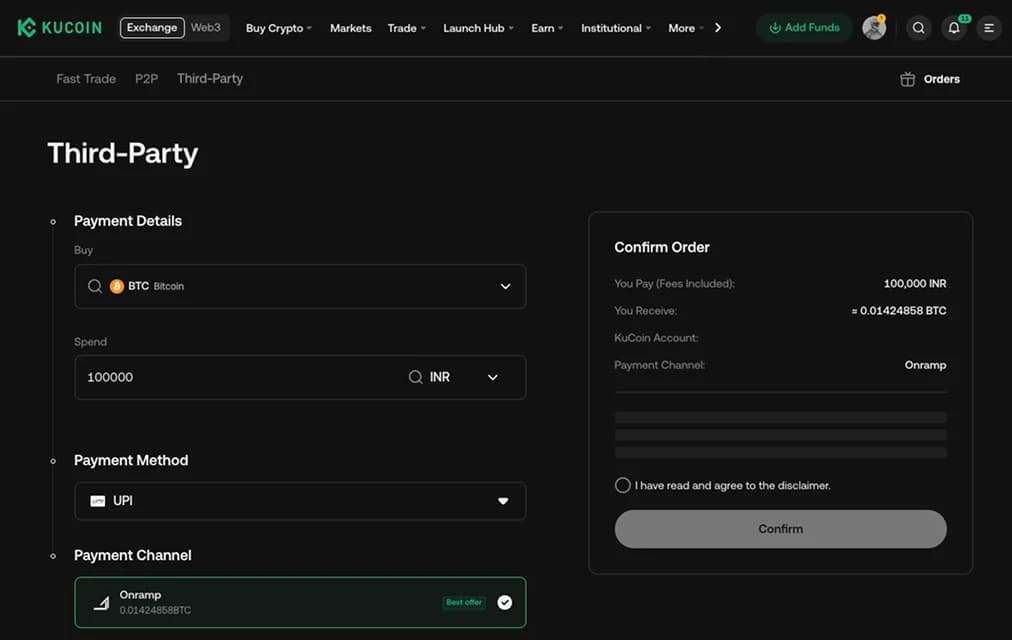Image resolution: width=1012 pixels, height=640 pixels.
Task: Open the search icon in the top bar
Action: tap(918, 28)
